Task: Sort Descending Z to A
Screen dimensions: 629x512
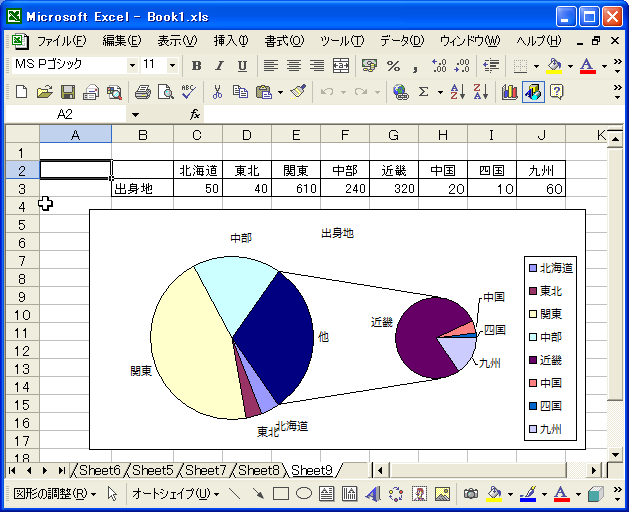Action: 481,92
